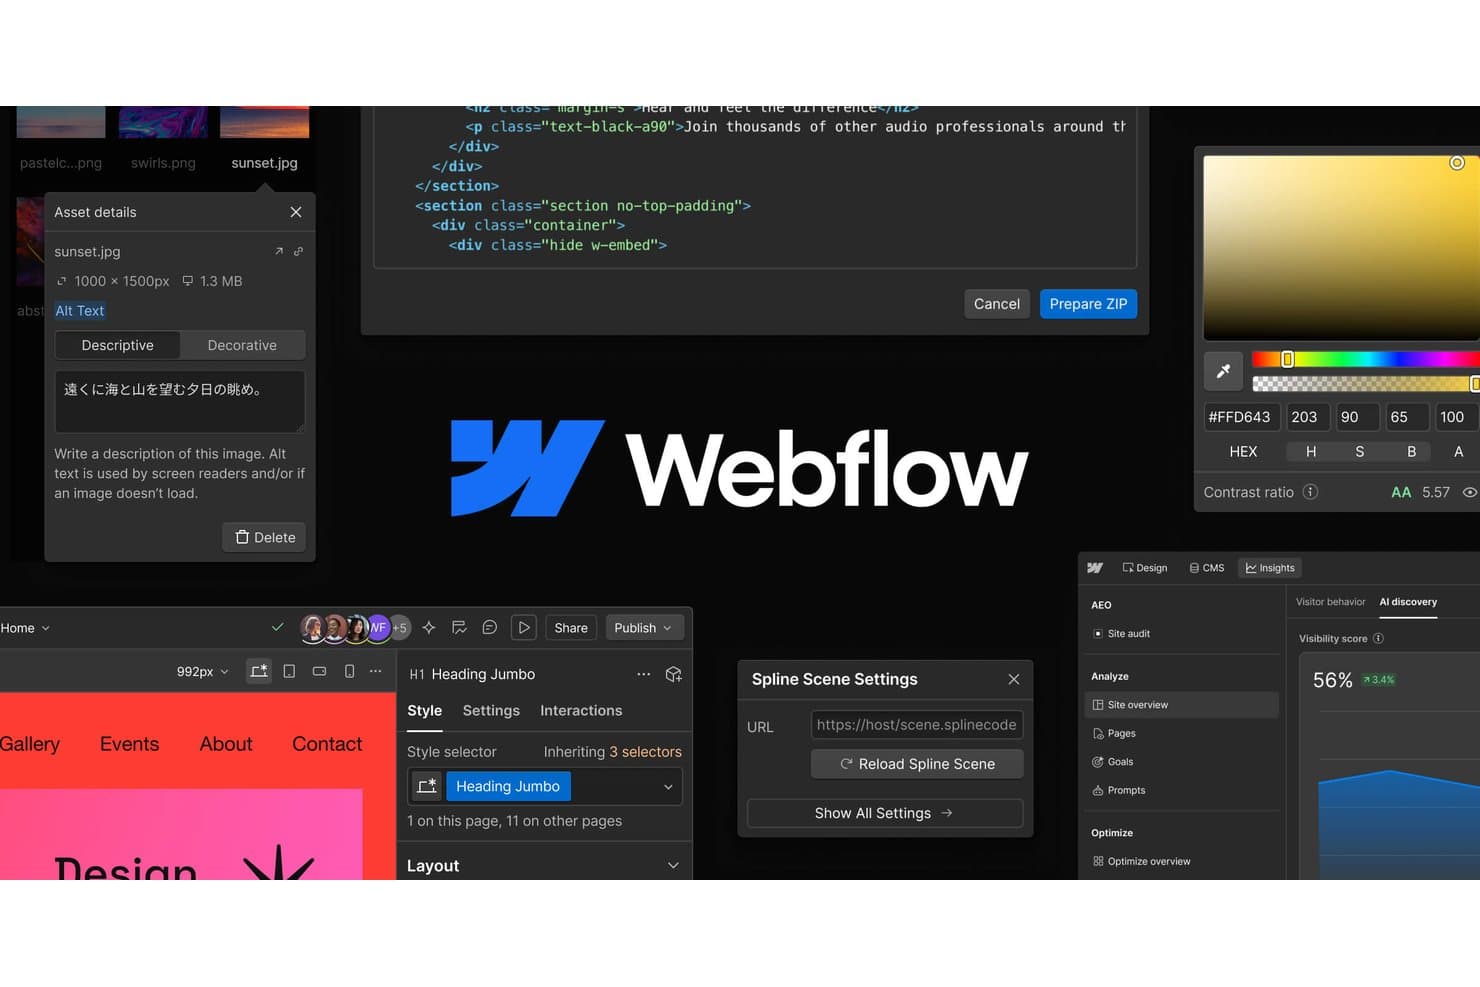Preview the site with the play icon
The image size is (1480, 987).
(x=524, y=627)
